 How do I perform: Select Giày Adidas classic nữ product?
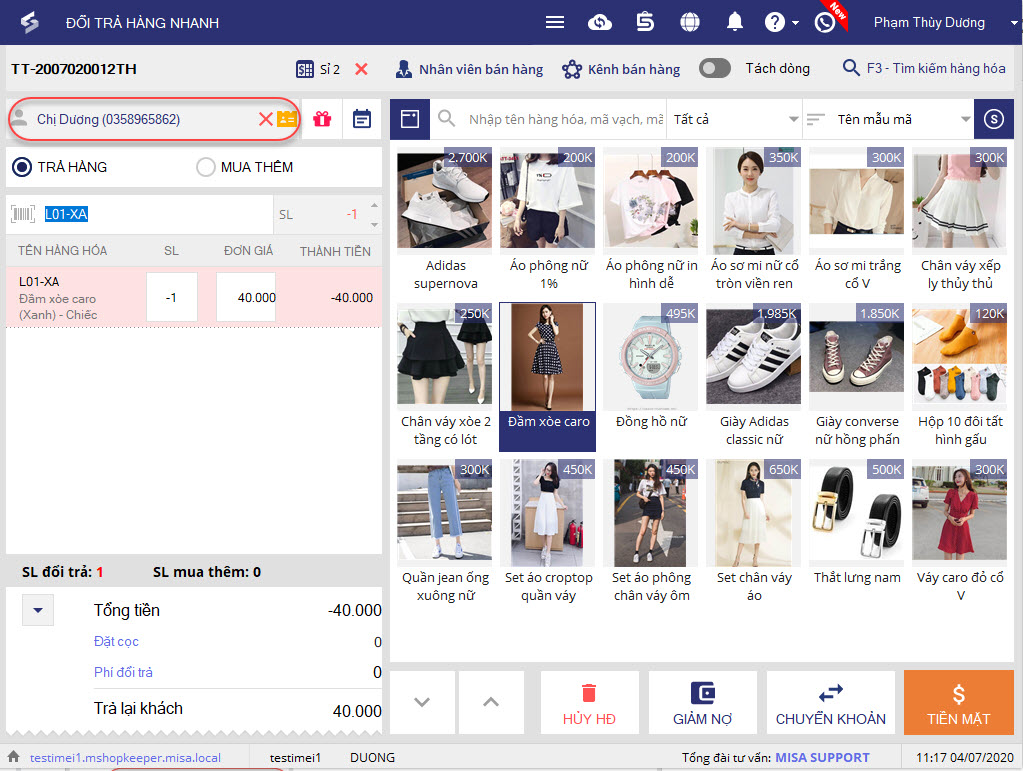(754, 377)
